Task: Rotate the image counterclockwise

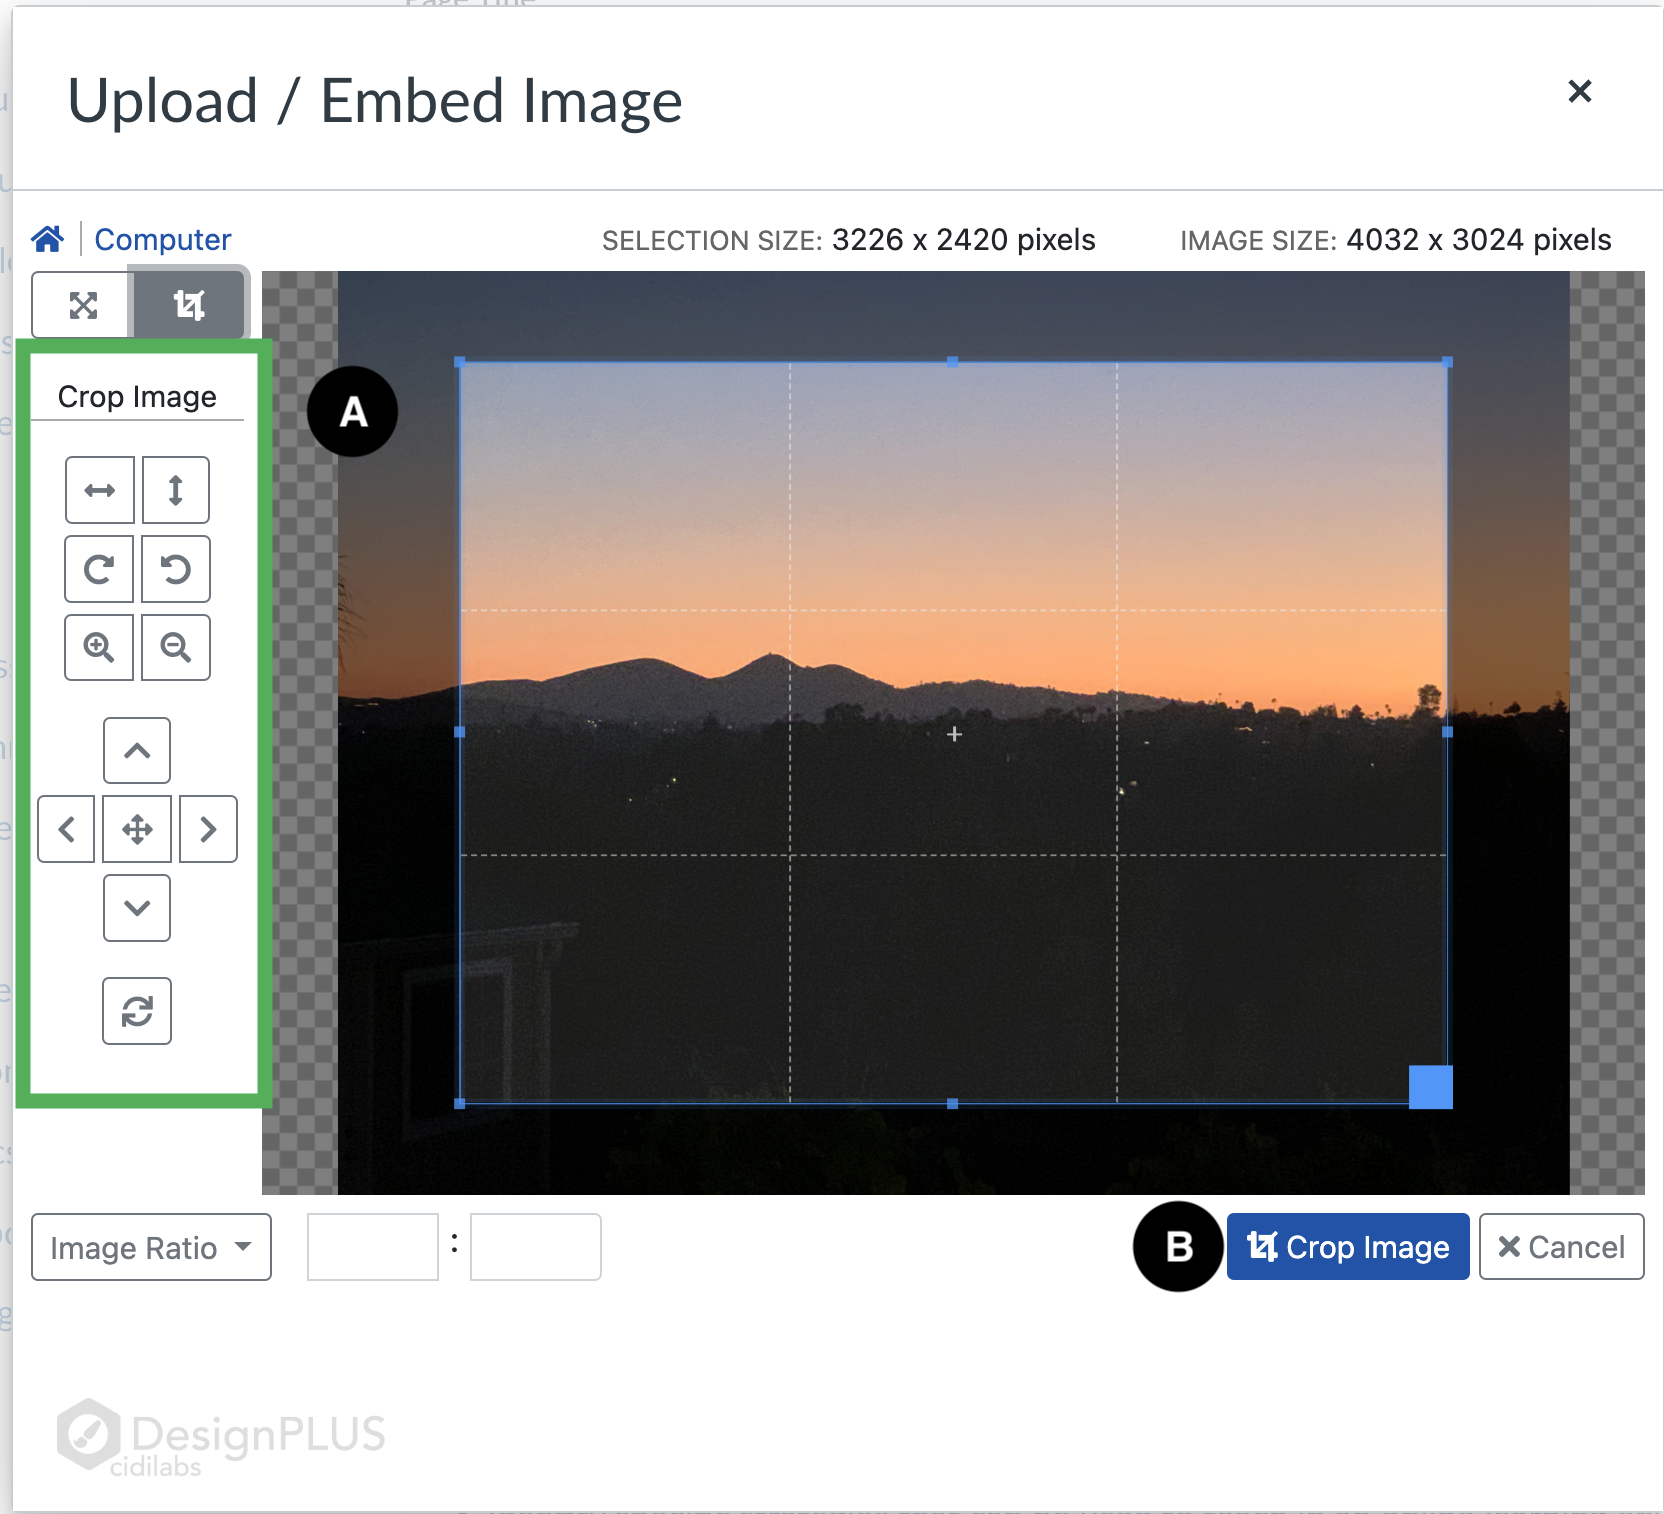Action: 176,569
